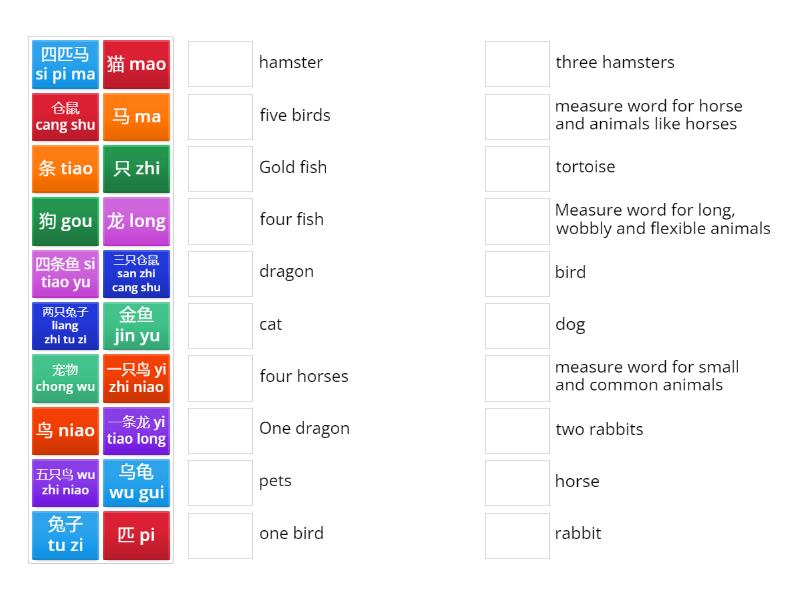Screen dimensions: 800x600
Task: Pick the 乌龟 wu gui tortoise tile
Action: (x=137, y=483)
